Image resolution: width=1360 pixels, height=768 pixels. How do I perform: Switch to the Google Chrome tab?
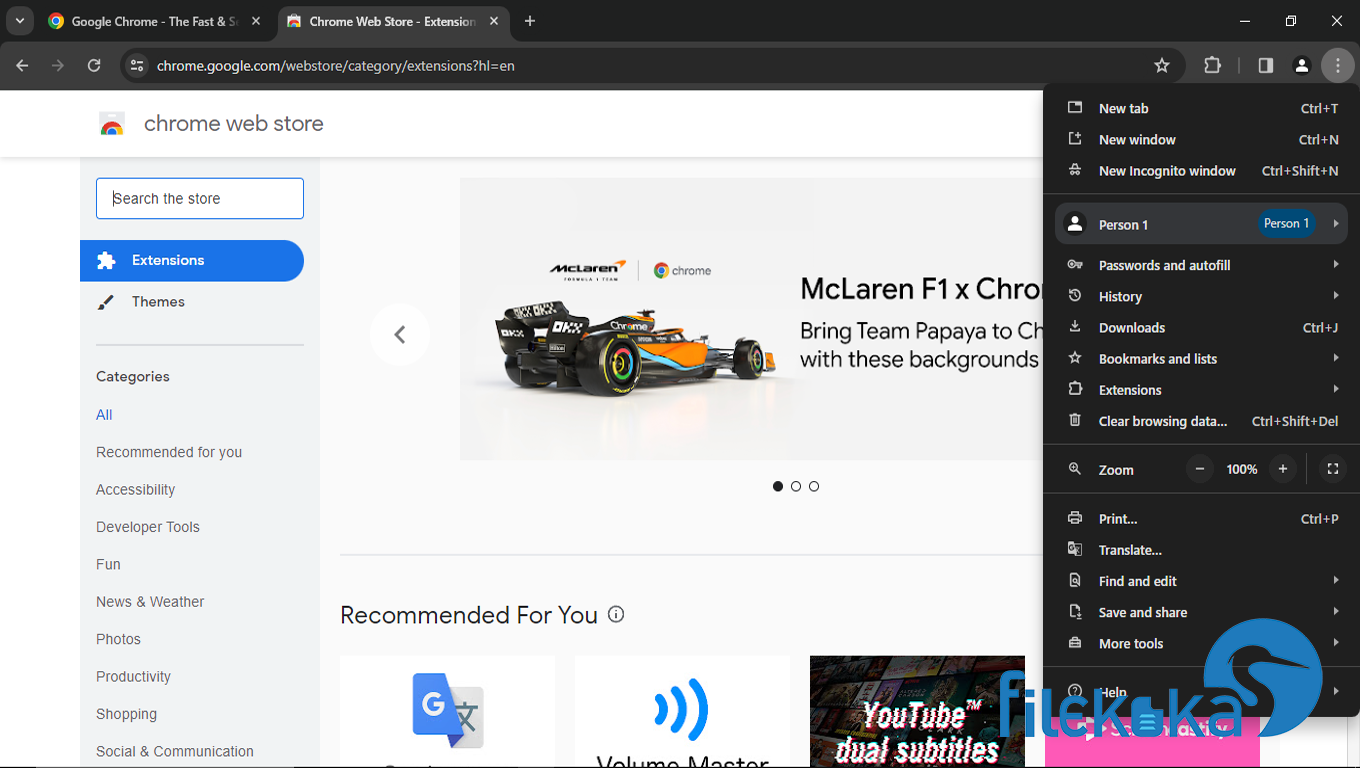tap(156, 21)
